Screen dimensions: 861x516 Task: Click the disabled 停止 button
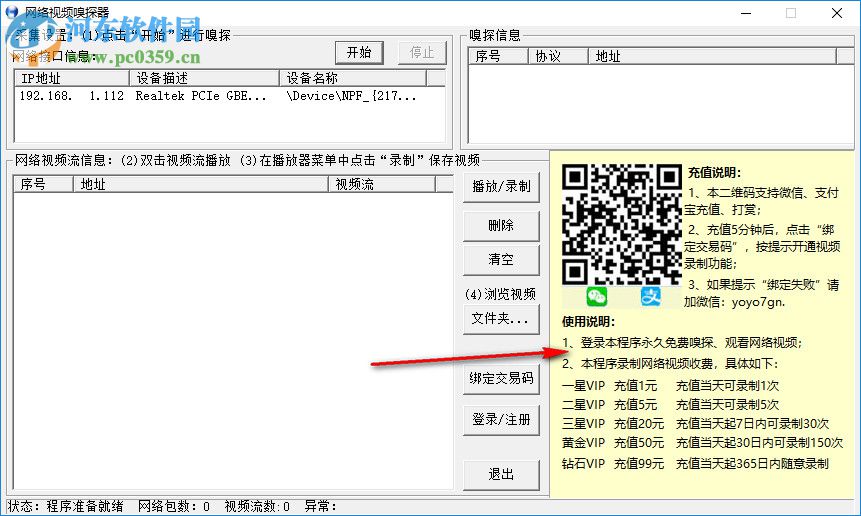pos(422,53)
